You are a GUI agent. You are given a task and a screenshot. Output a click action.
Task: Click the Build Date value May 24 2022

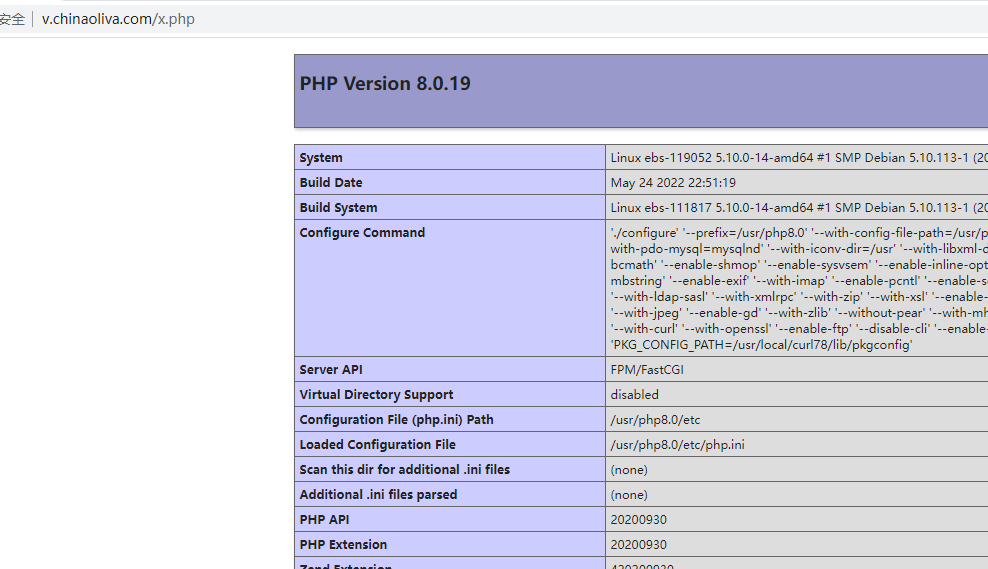[x=673, y=183]
